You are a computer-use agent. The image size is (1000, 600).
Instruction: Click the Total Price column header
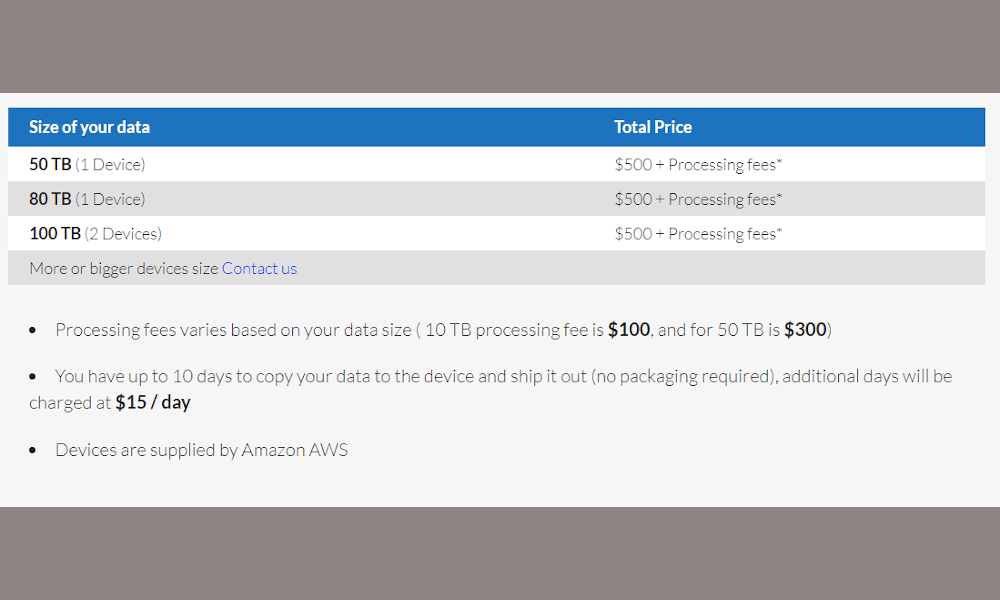click(x=652, y=127)
